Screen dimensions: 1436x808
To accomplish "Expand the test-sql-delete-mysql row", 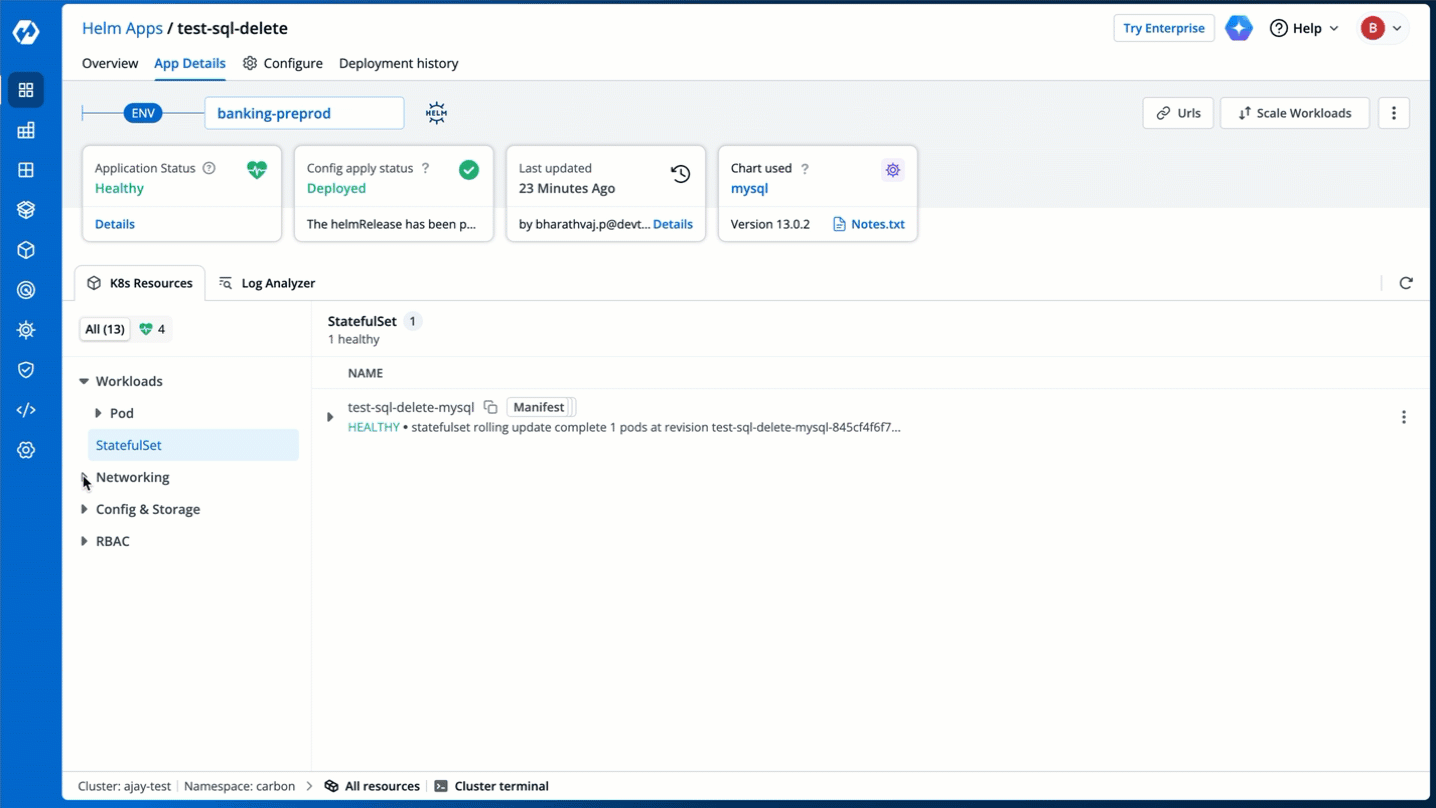I will pos(330,417).
